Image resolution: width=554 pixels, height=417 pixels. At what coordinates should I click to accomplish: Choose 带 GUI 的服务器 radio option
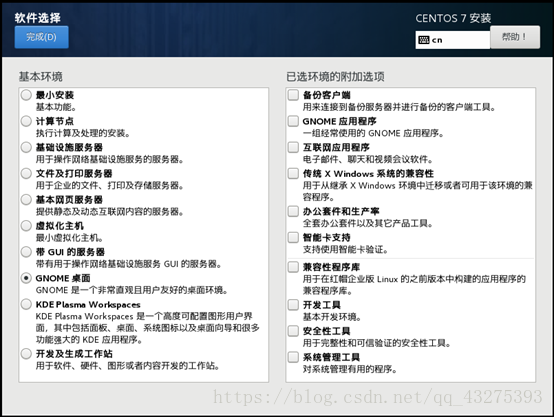click(26, 252)
